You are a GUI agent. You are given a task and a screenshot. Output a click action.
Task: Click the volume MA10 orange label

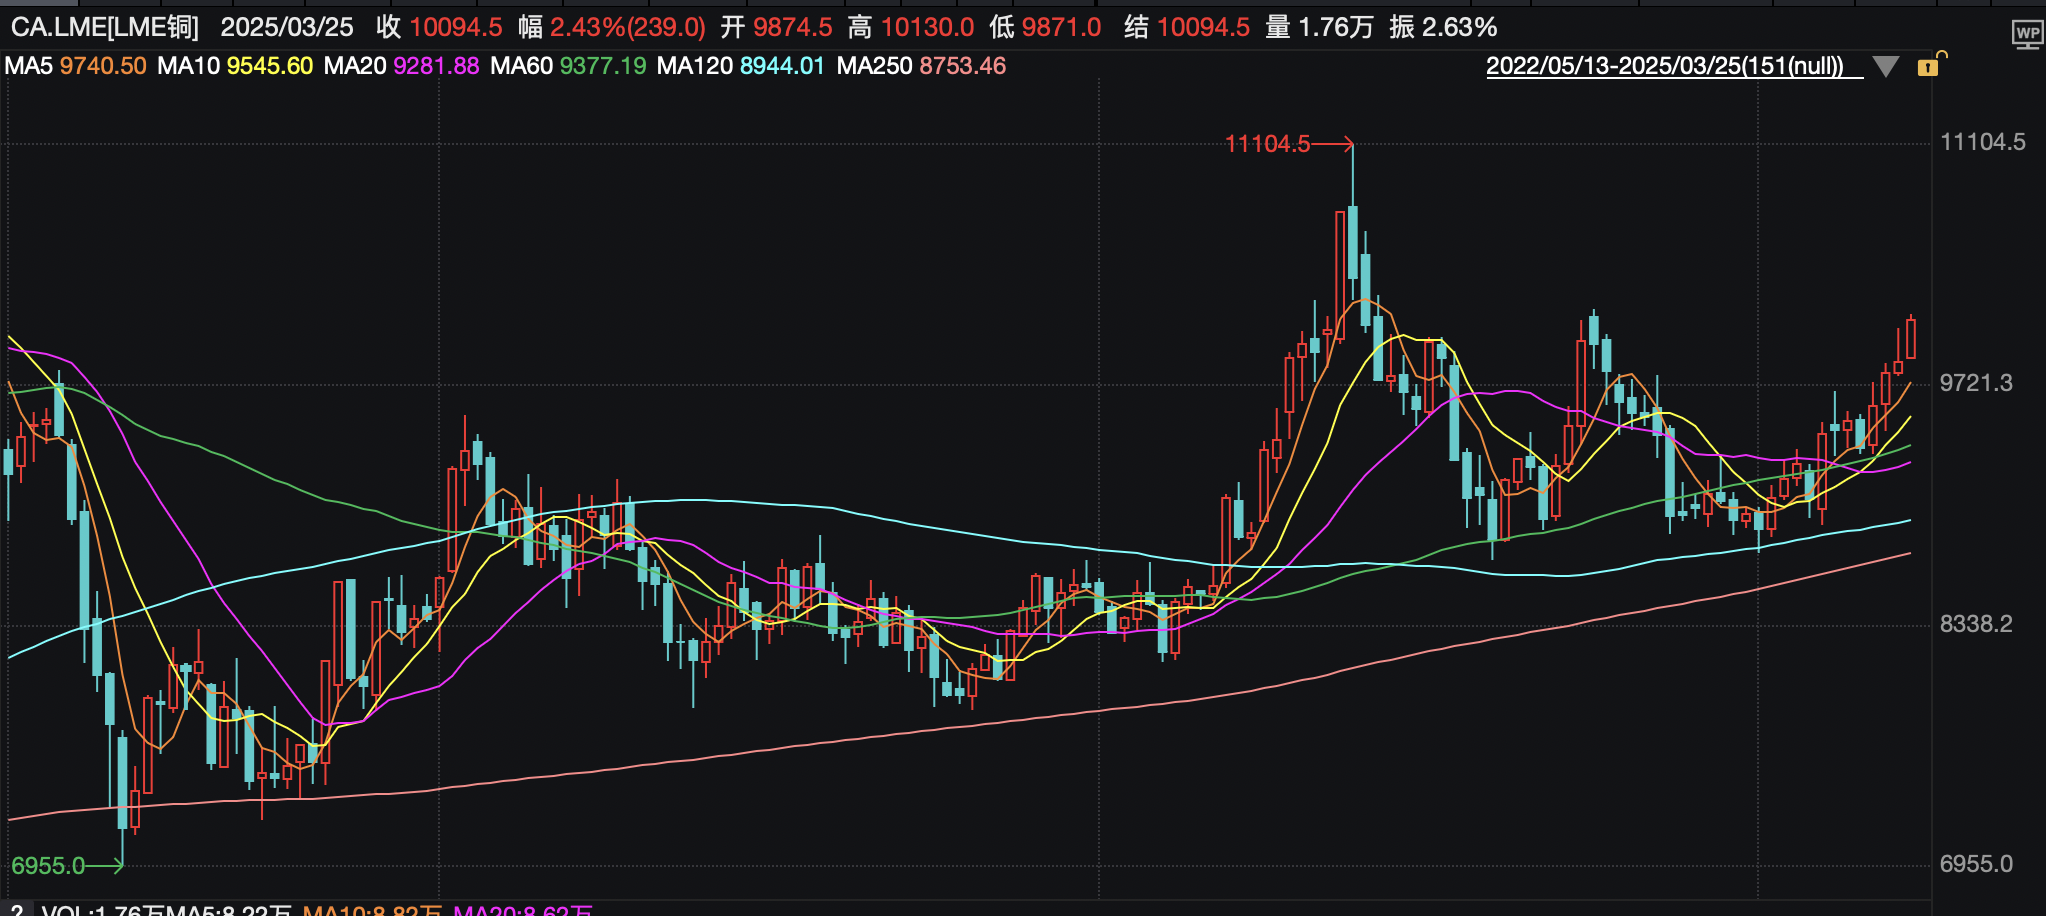[x=371, y=910]
